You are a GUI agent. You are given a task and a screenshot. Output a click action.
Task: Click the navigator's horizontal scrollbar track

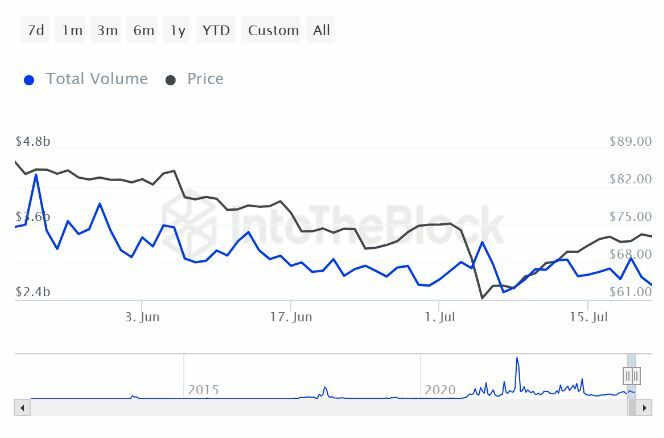(330, 407)
